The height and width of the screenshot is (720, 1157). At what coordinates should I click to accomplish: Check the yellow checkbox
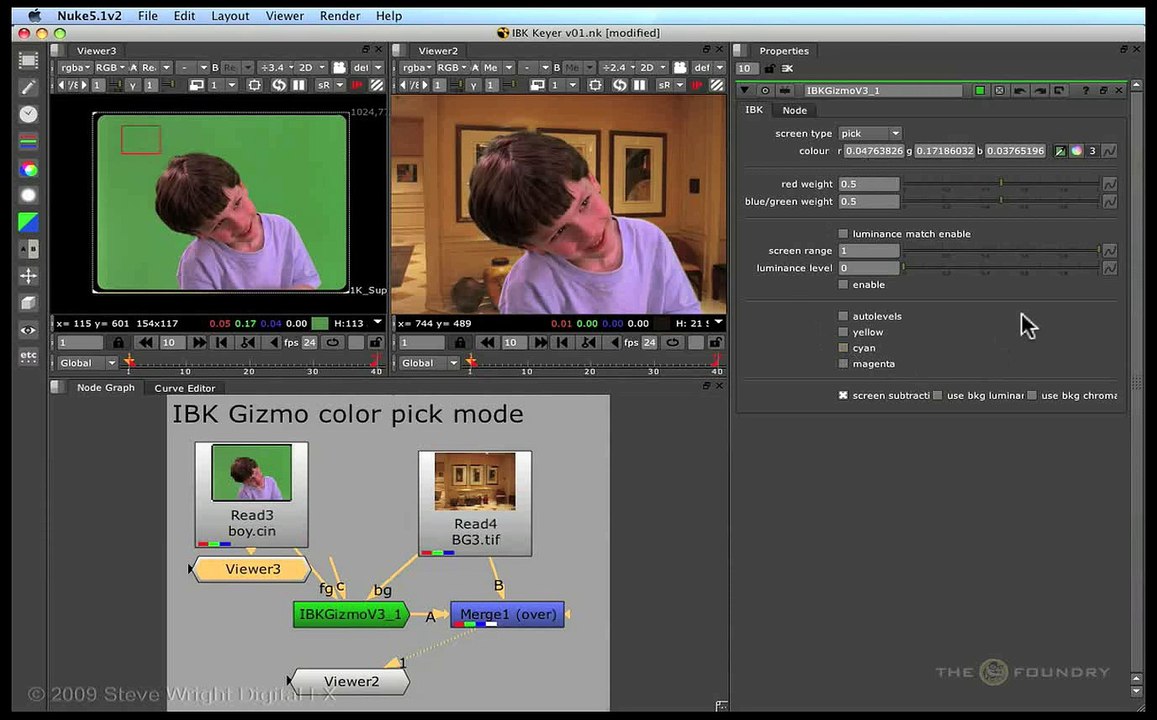click(x=843, y=332)
